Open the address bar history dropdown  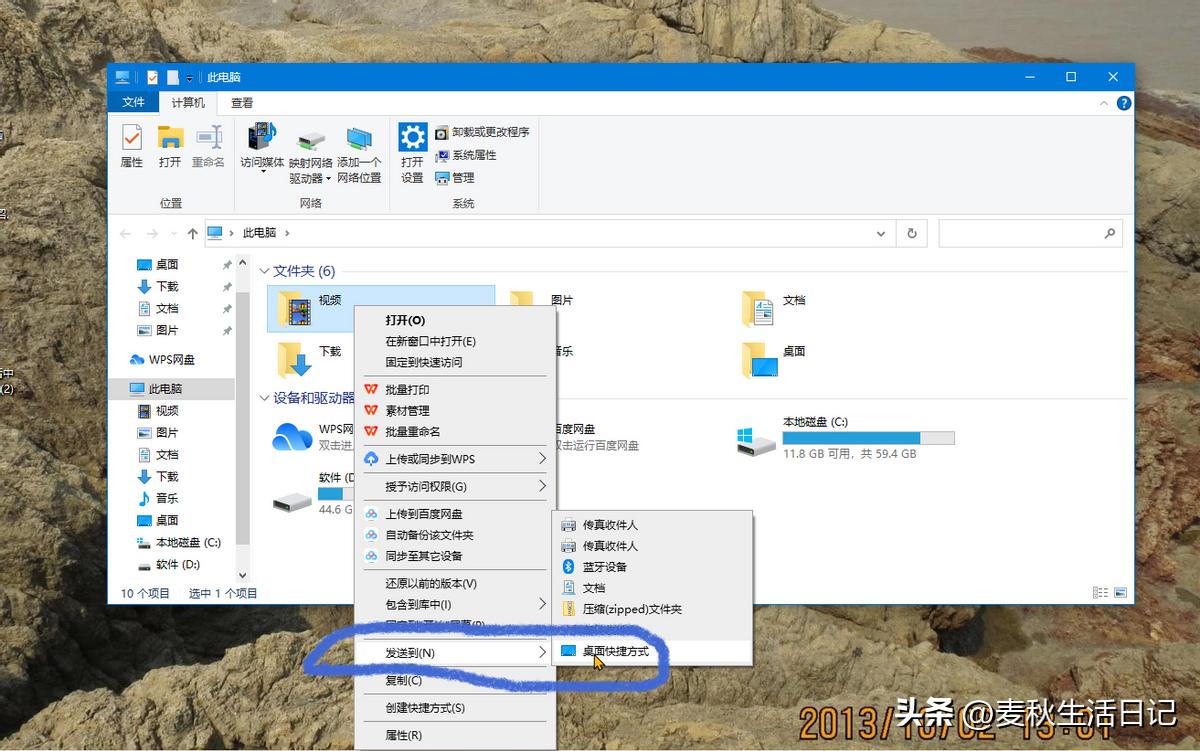(880, 232)
